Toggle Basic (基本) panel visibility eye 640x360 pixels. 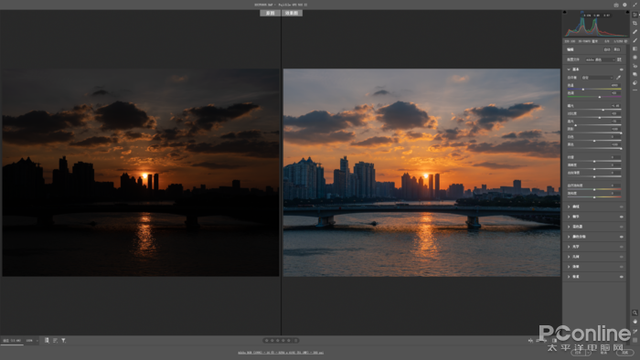tap(621, 69)
